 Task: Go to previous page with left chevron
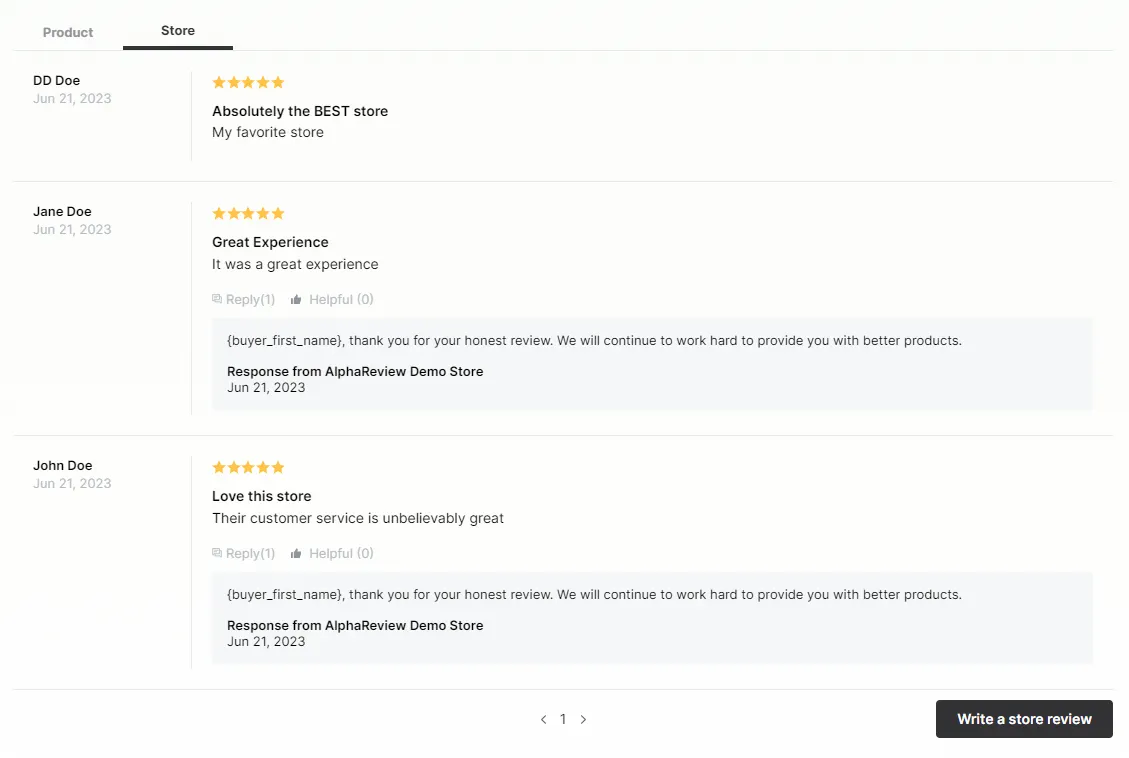543,719
